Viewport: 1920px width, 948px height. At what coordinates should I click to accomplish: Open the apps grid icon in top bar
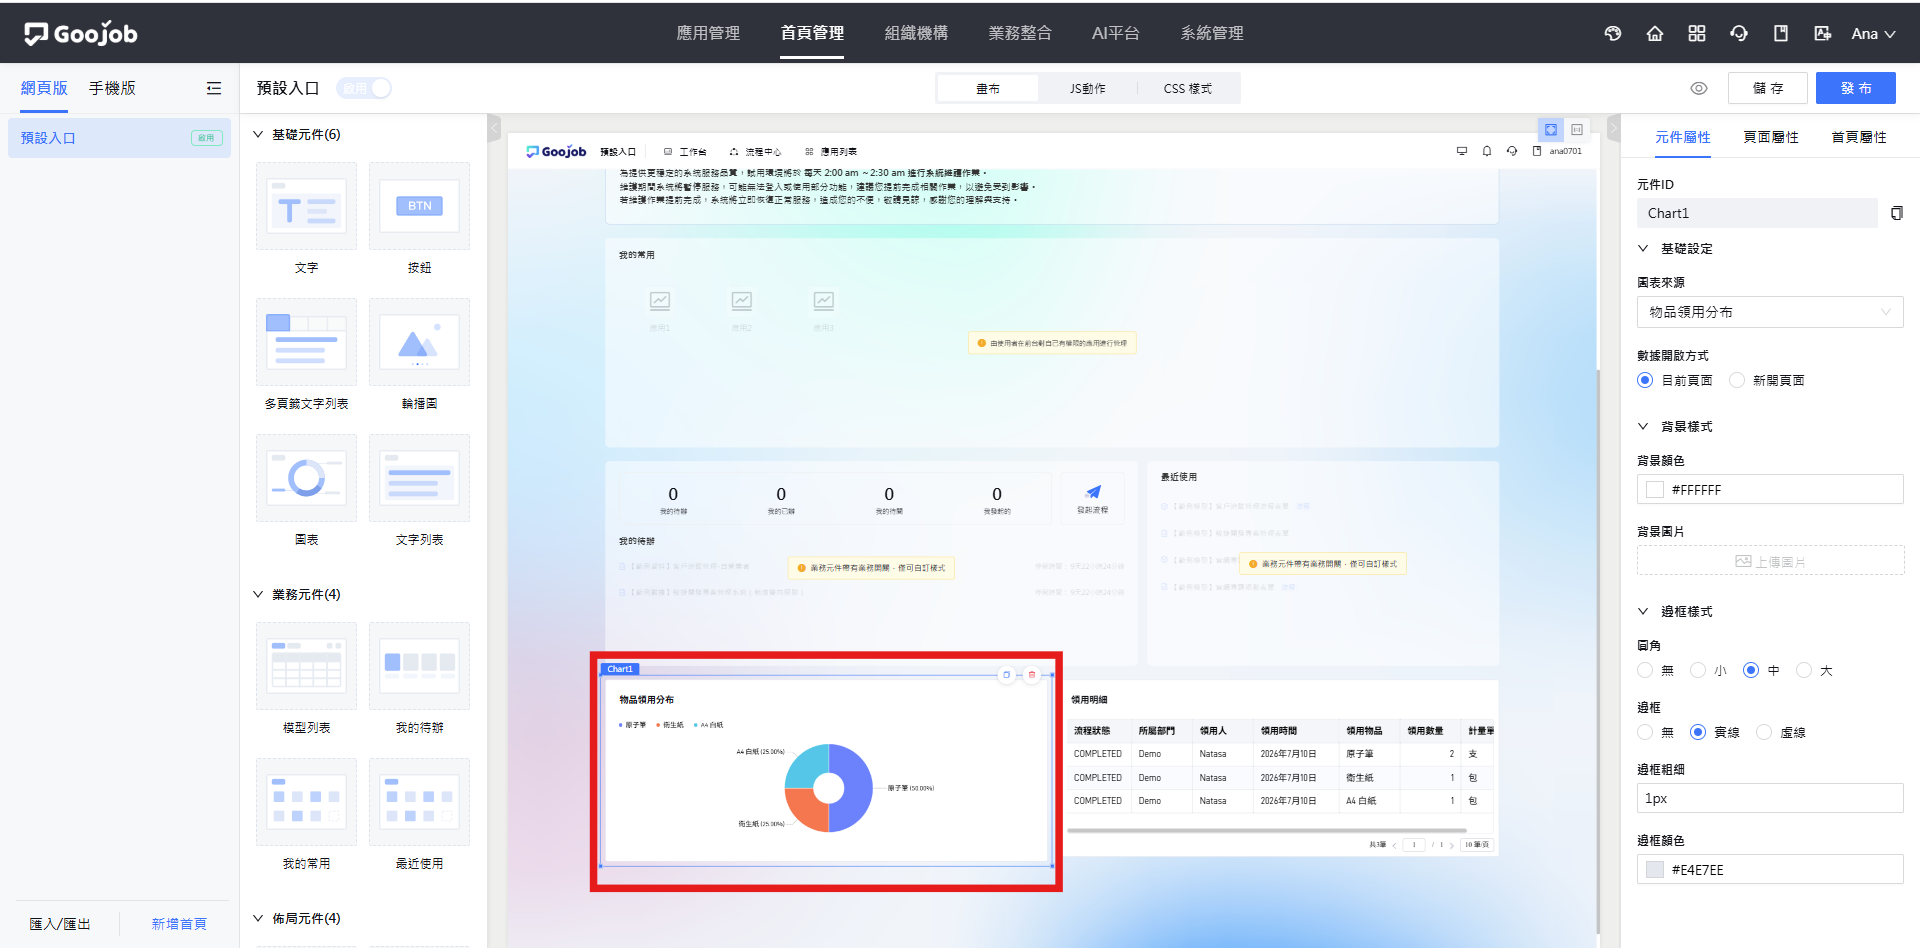(x=1697, y=33)
